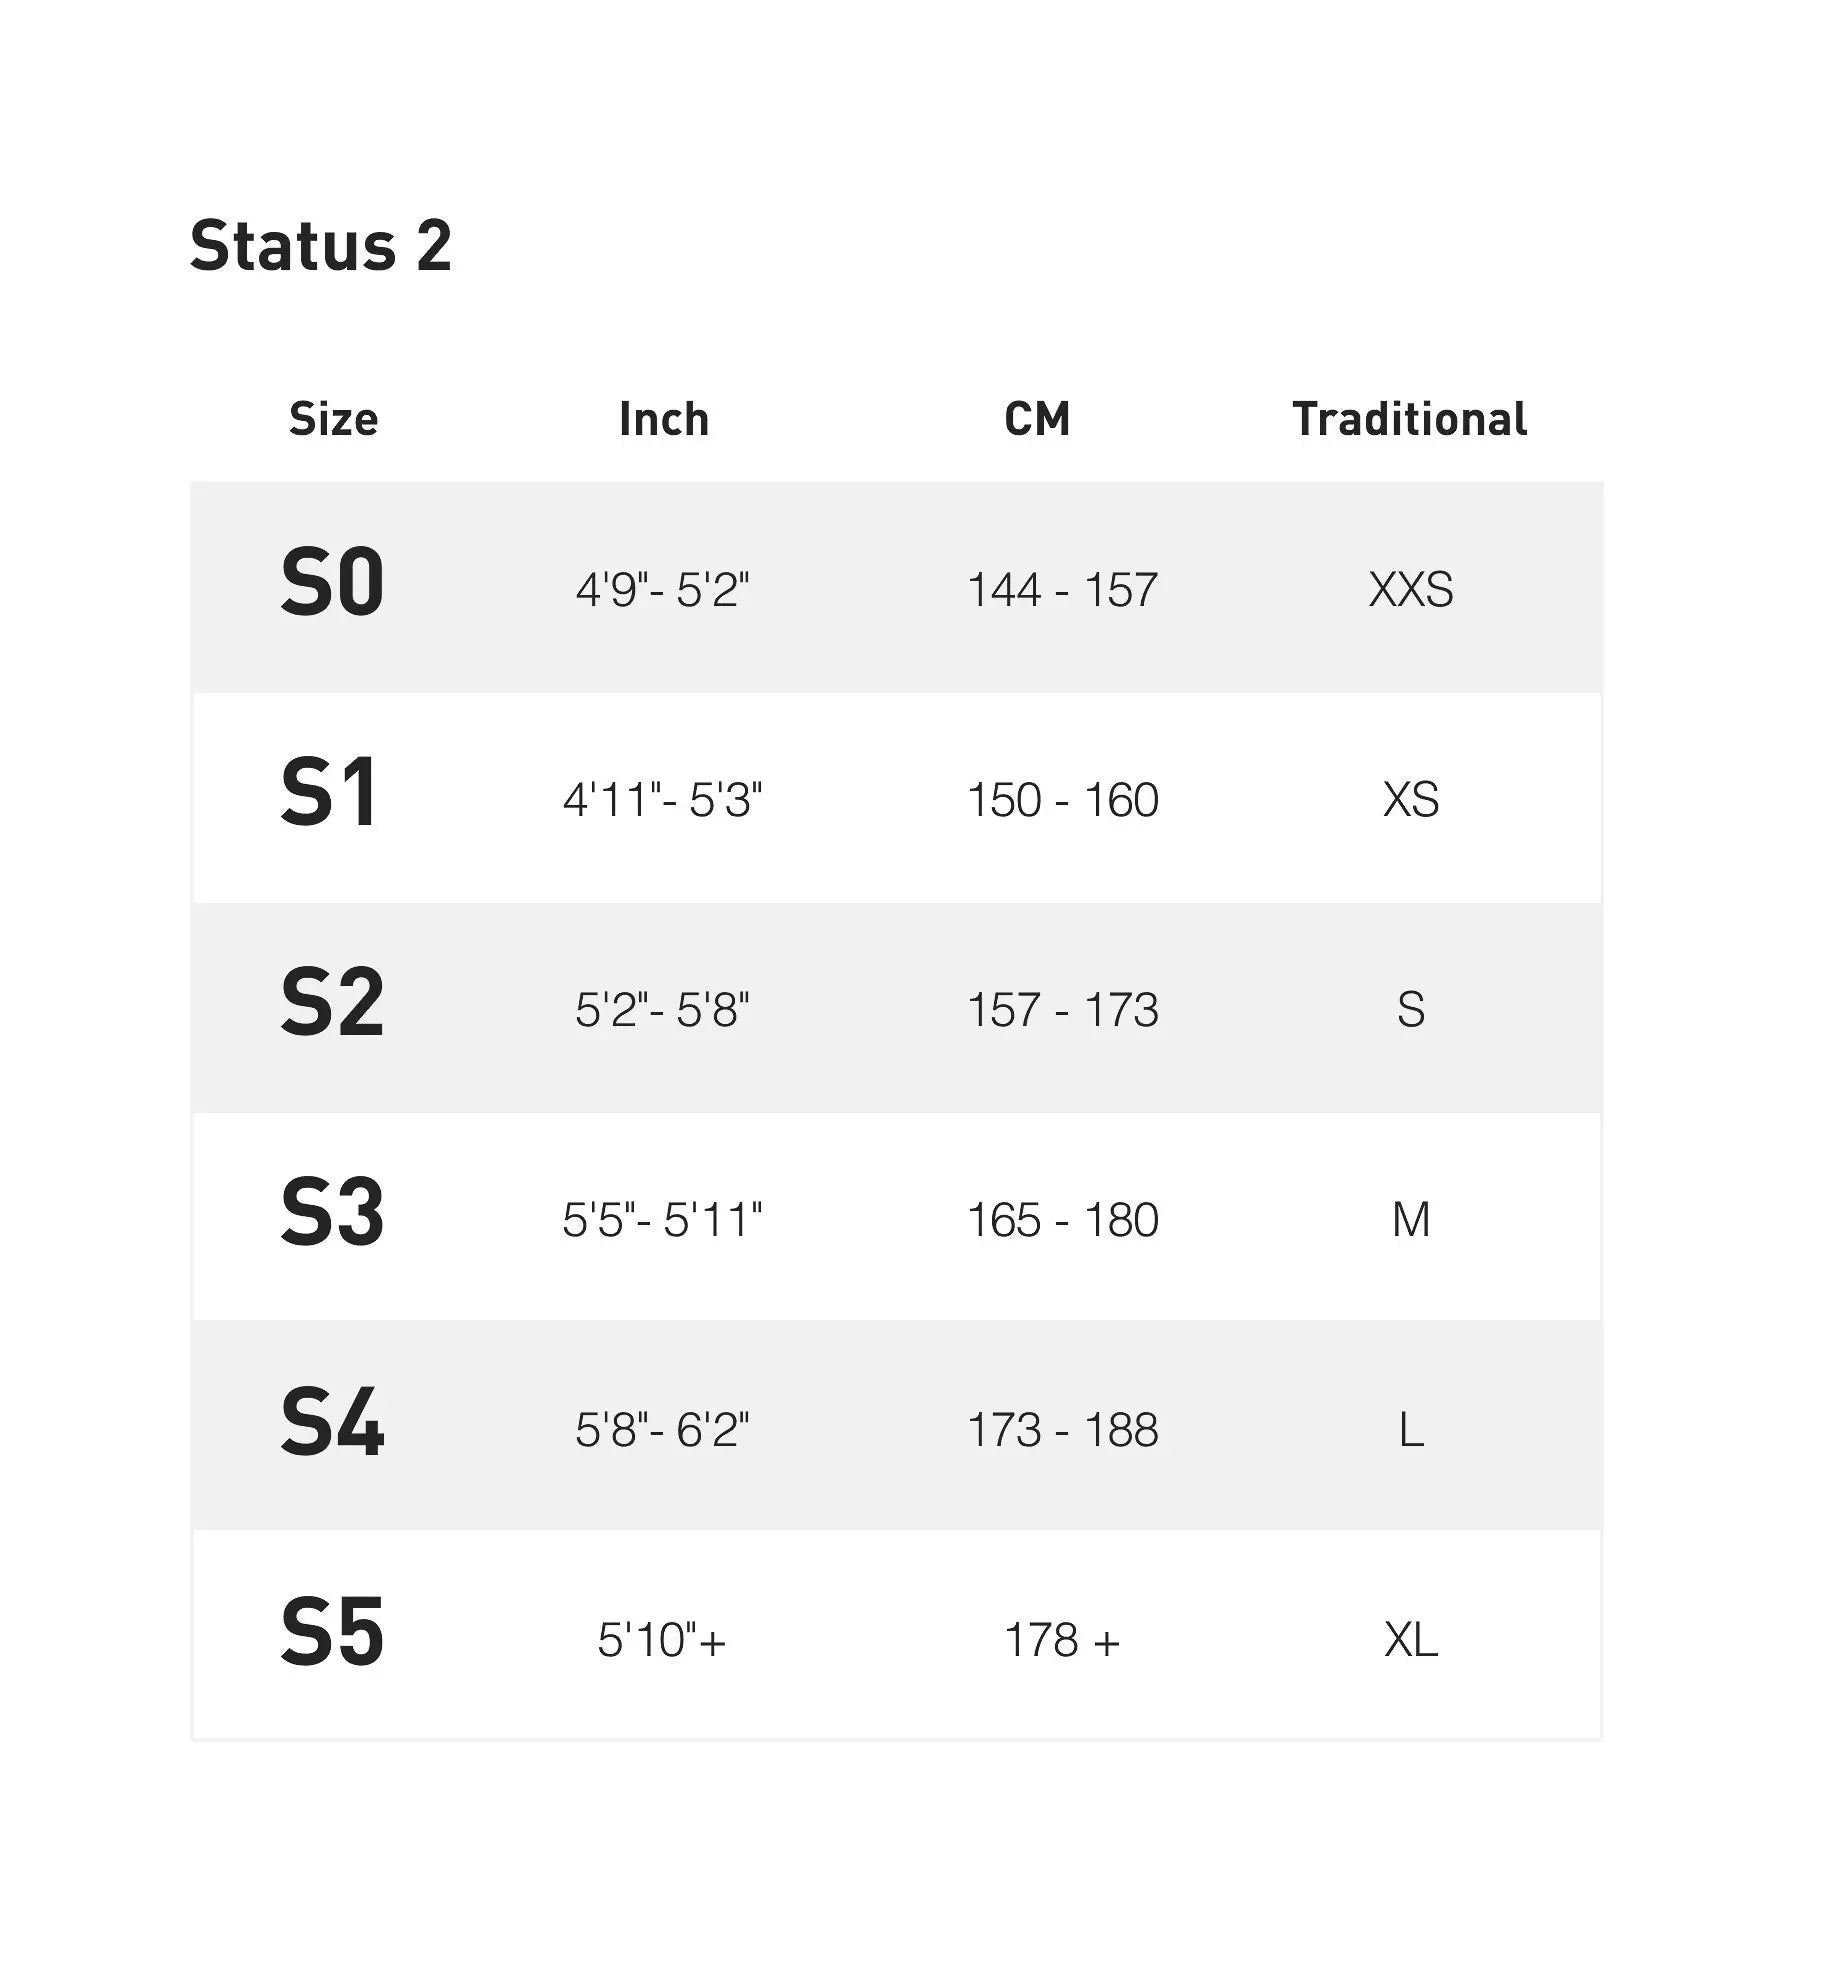Viewport: 1824px width, 1968px height.
Task: Click the S4 size label
Action: pyautogui.click(x=332, y=1423)
